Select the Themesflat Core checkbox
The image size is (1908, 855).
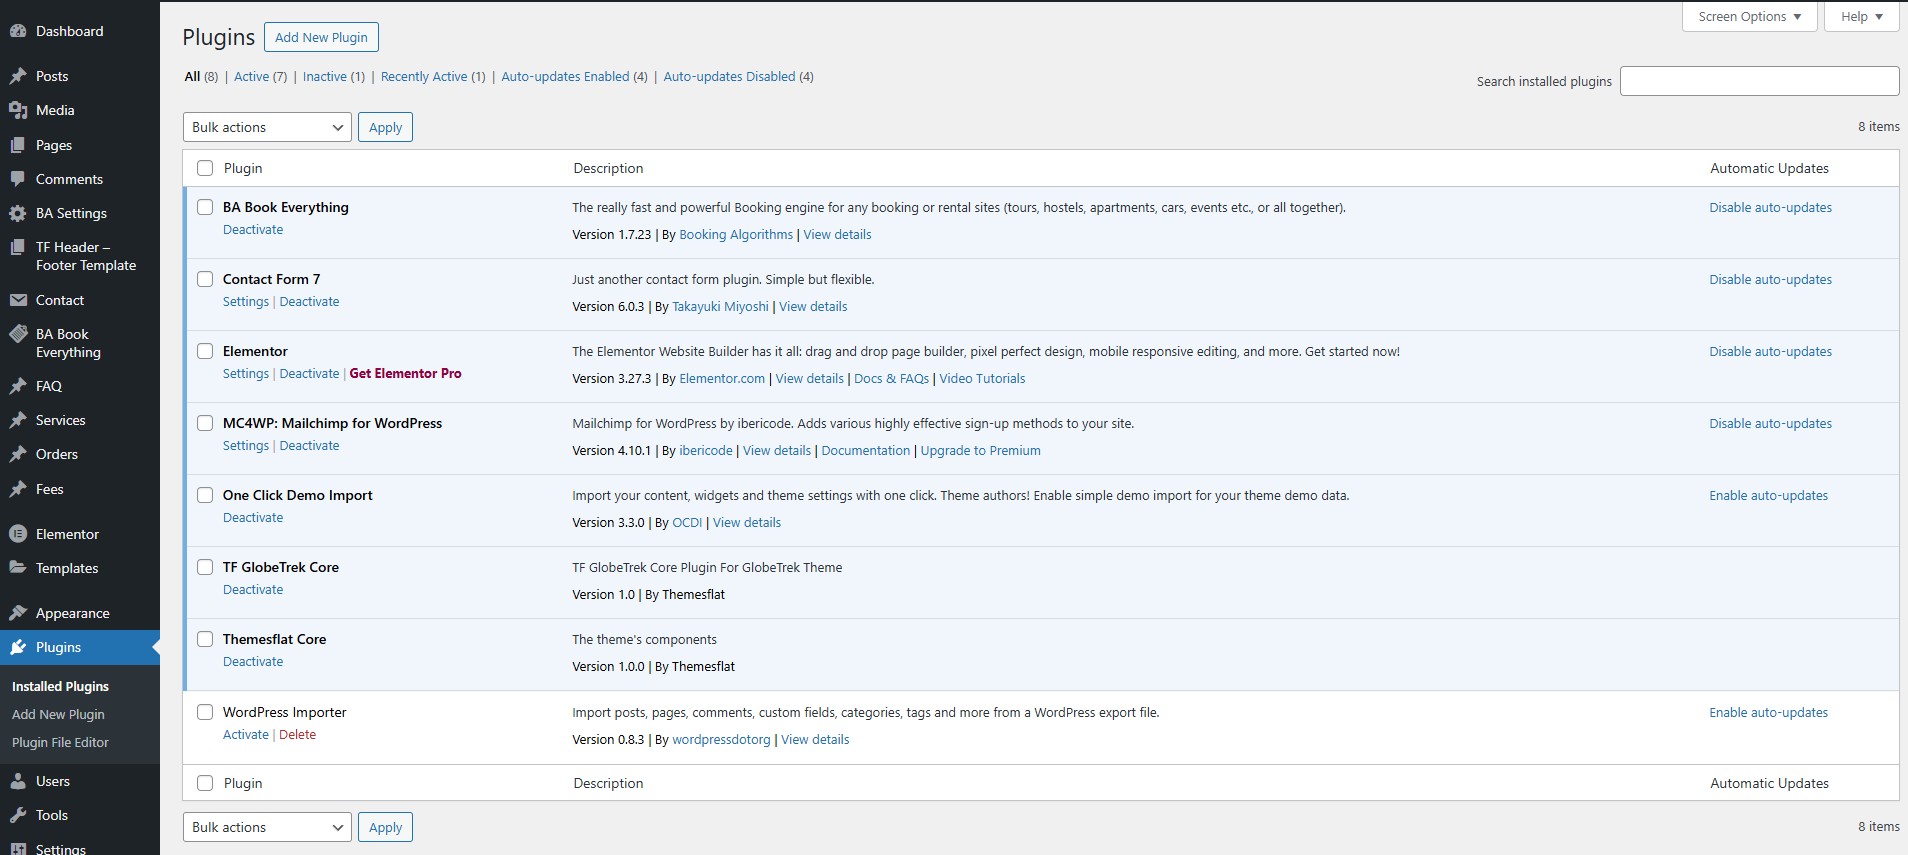coord(205,639)
